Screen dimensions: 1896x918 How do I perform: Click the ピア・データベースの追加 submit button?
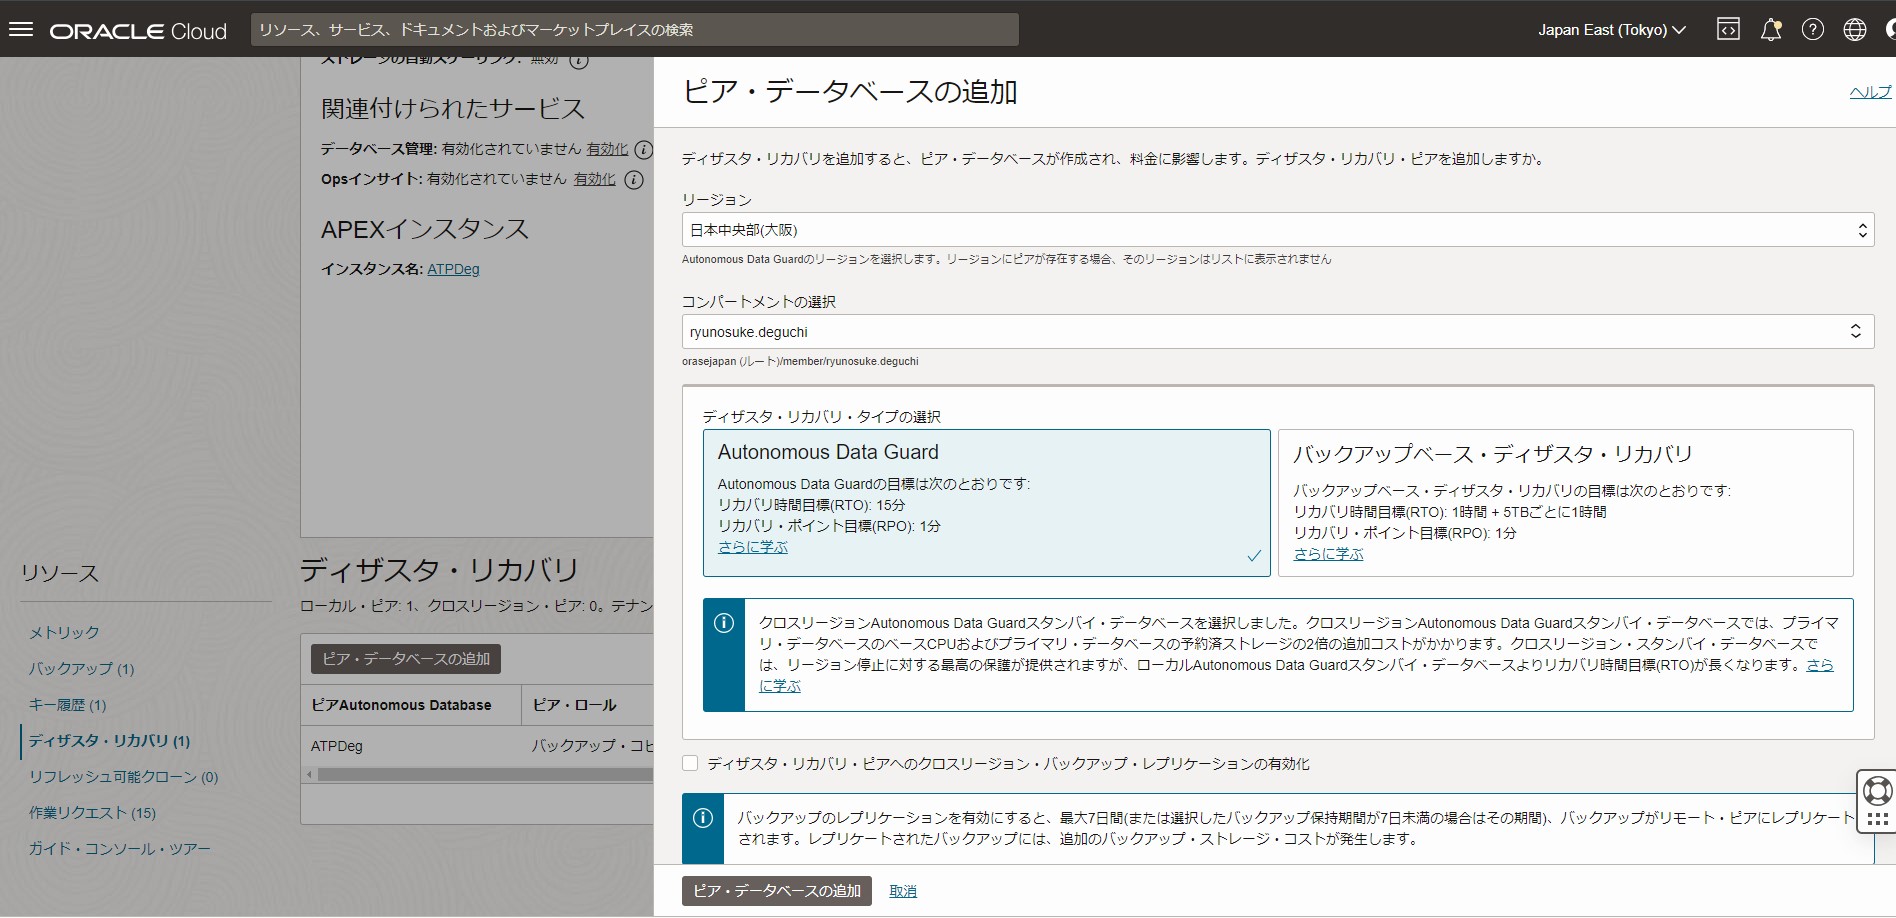[776, 891]
